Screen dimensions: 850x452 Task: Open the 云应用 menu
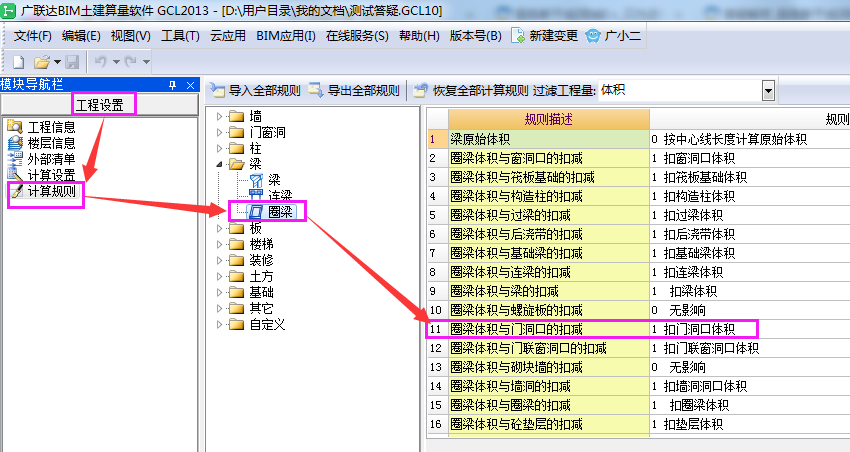(x=228, y=36)
